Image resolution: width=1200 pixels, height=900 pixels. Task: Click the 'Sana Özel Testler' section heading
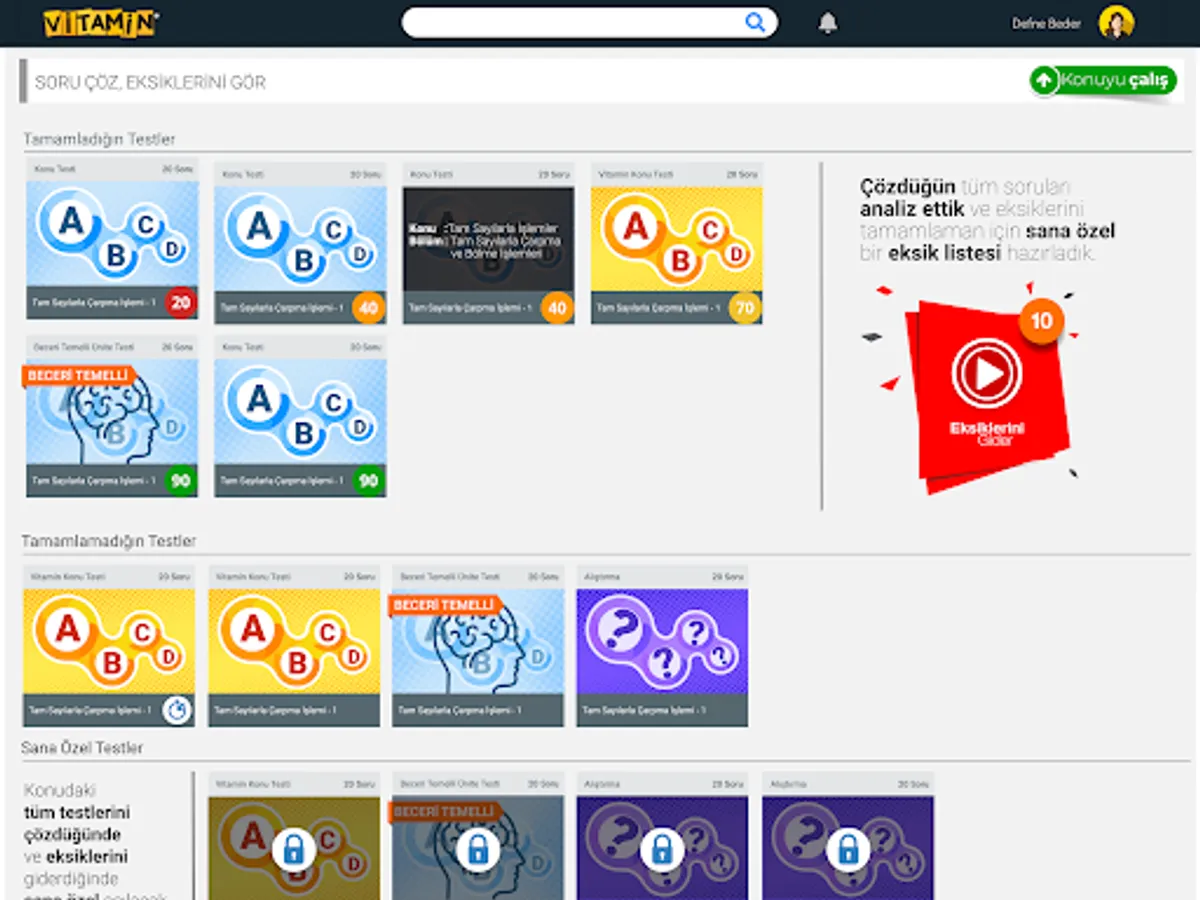(82, 748)
